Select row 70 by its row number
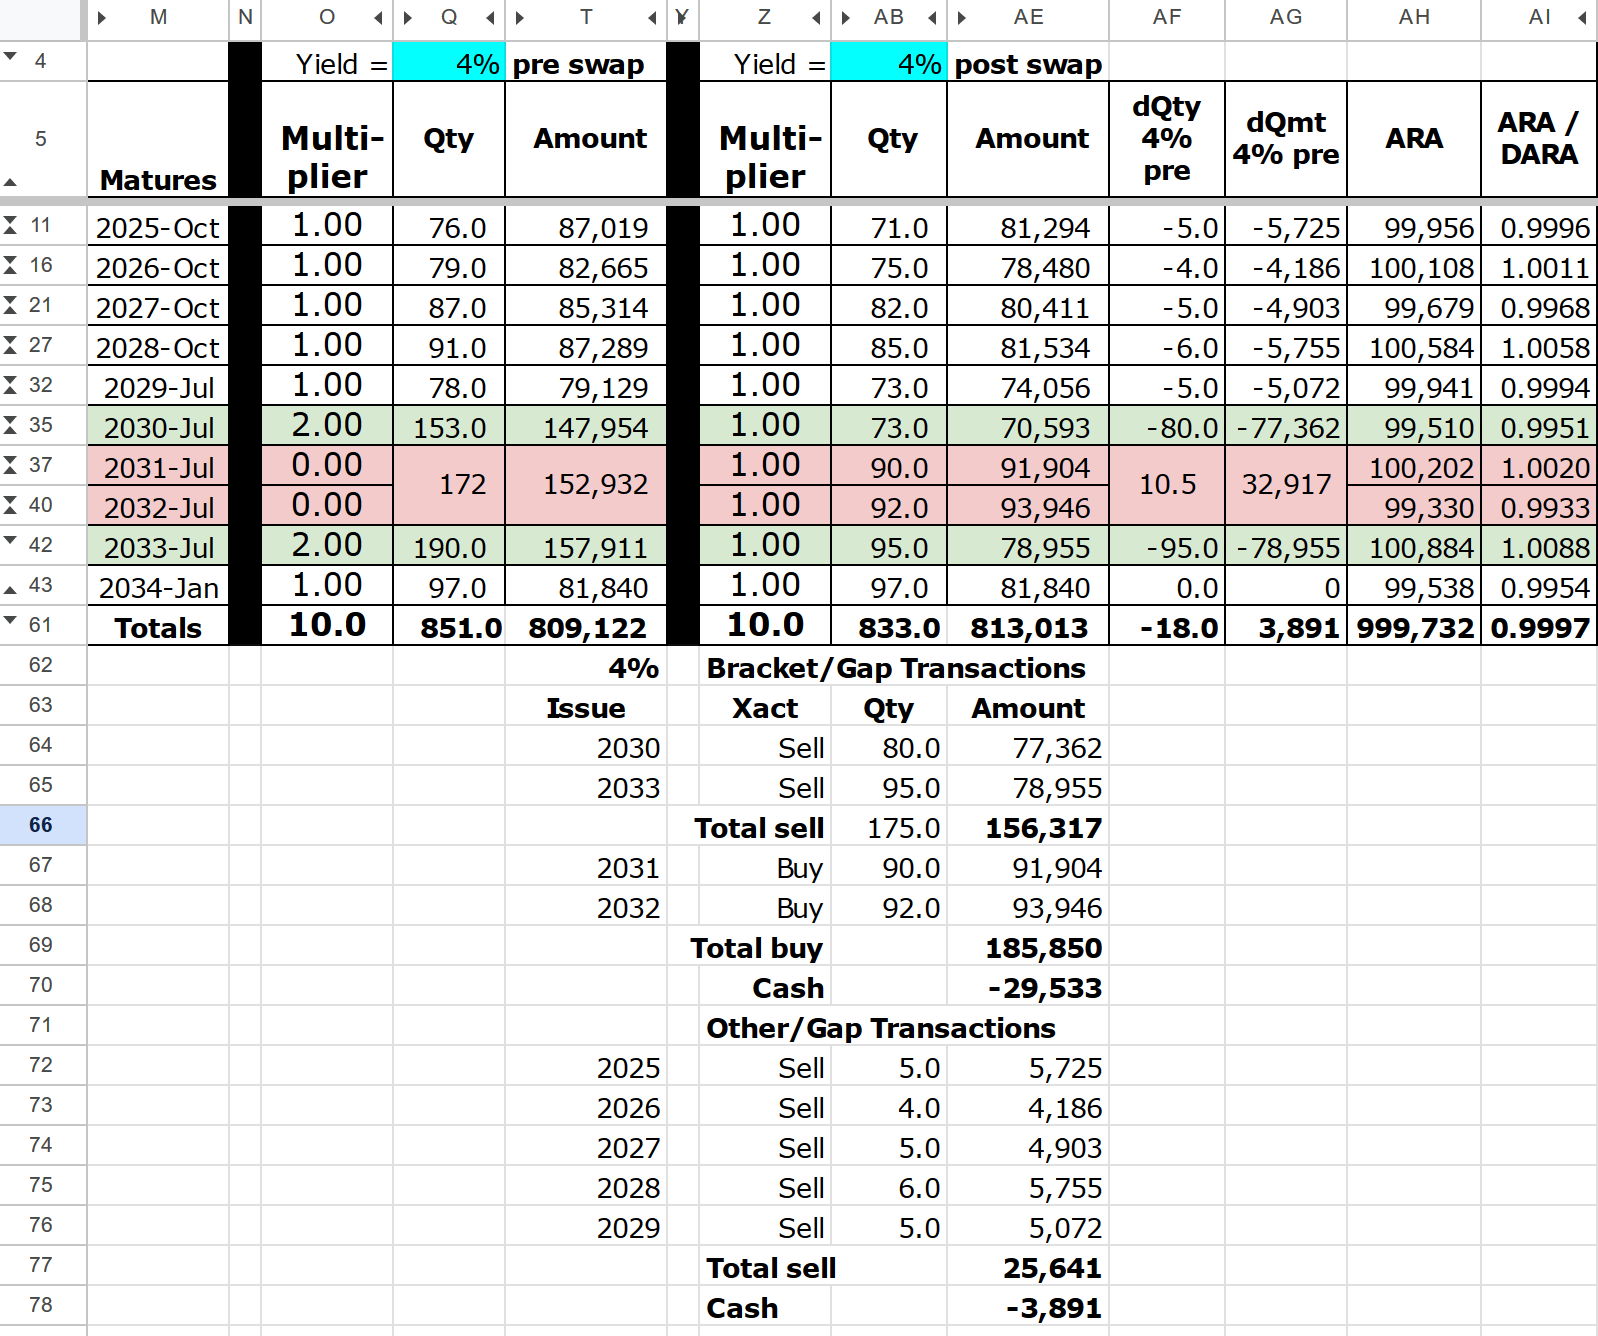The image size is (1598, 1336). (x=41, y=985)
